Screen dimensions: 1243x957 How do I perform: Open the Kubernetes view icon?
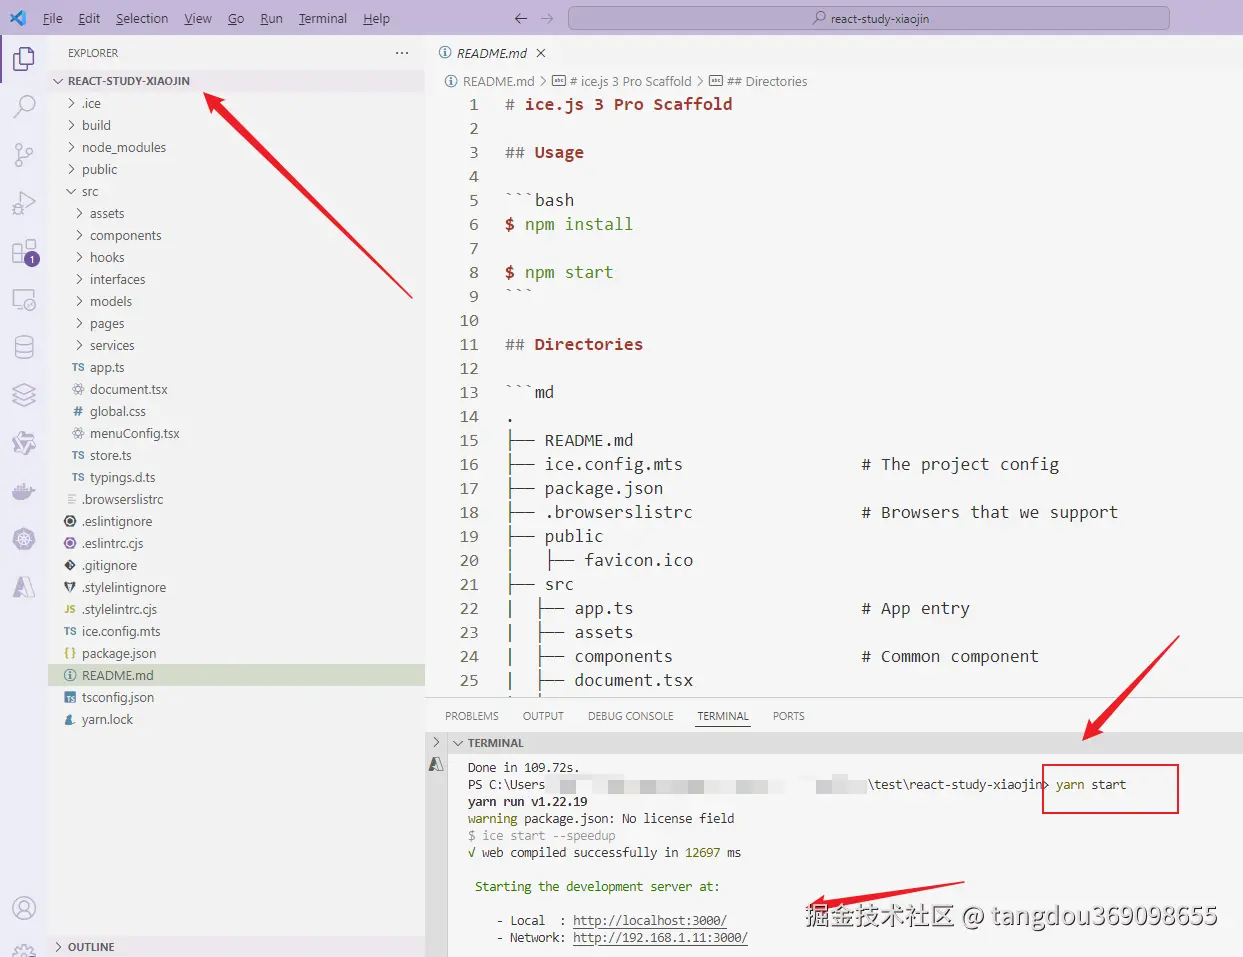coord(24,539)
